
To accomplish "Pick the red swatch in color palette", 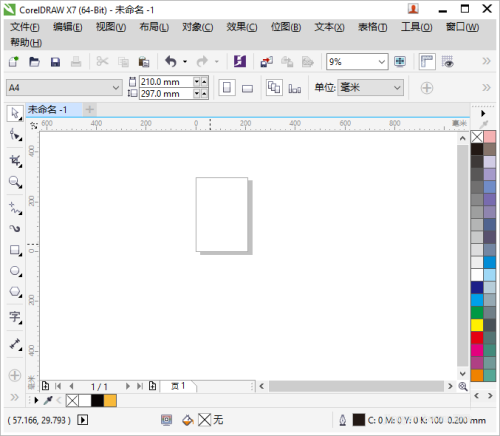I will [477, 337].
